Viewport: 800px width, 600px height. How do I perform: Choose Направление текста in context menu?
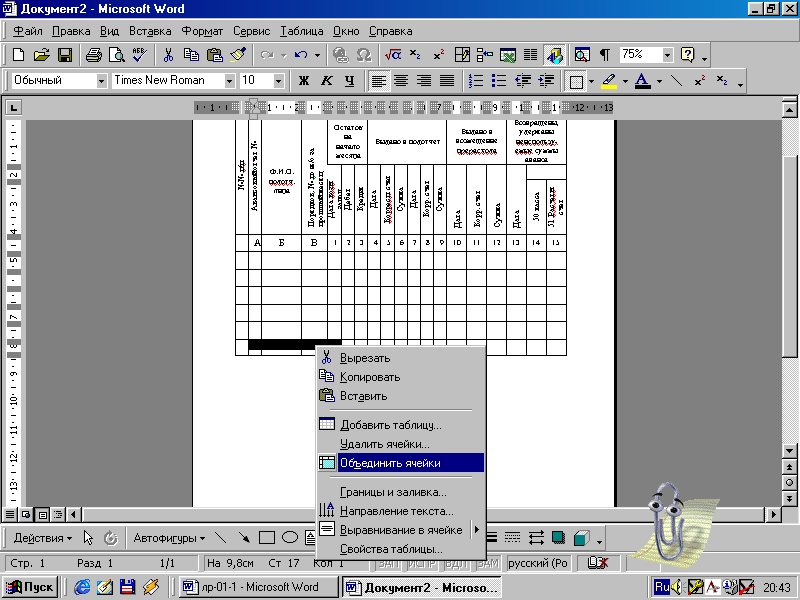401,511
